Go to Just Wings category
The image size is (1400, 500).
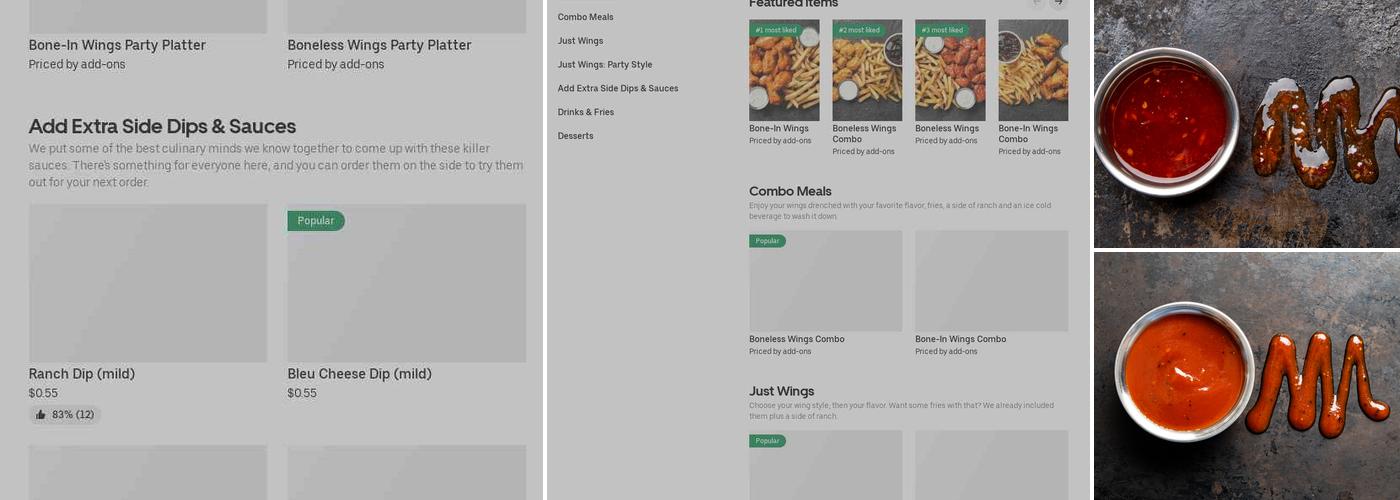(581, 41)
